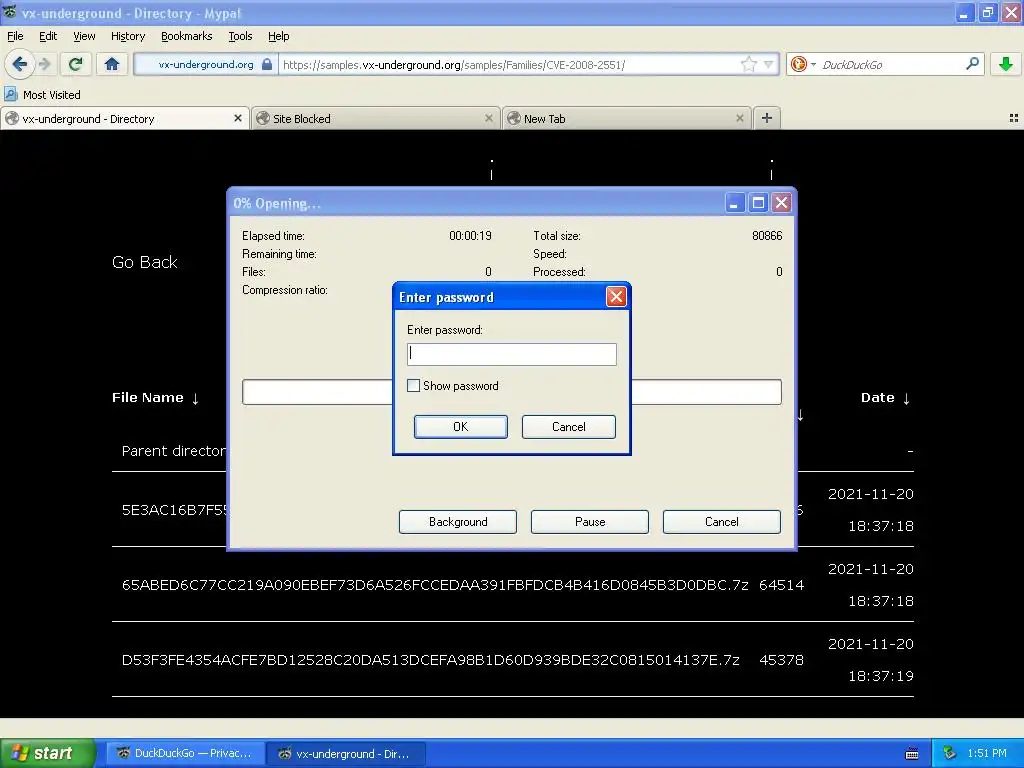Confirm the password with OK
The height and width of the screenshot is (768, 1024).
pos(460,426)
